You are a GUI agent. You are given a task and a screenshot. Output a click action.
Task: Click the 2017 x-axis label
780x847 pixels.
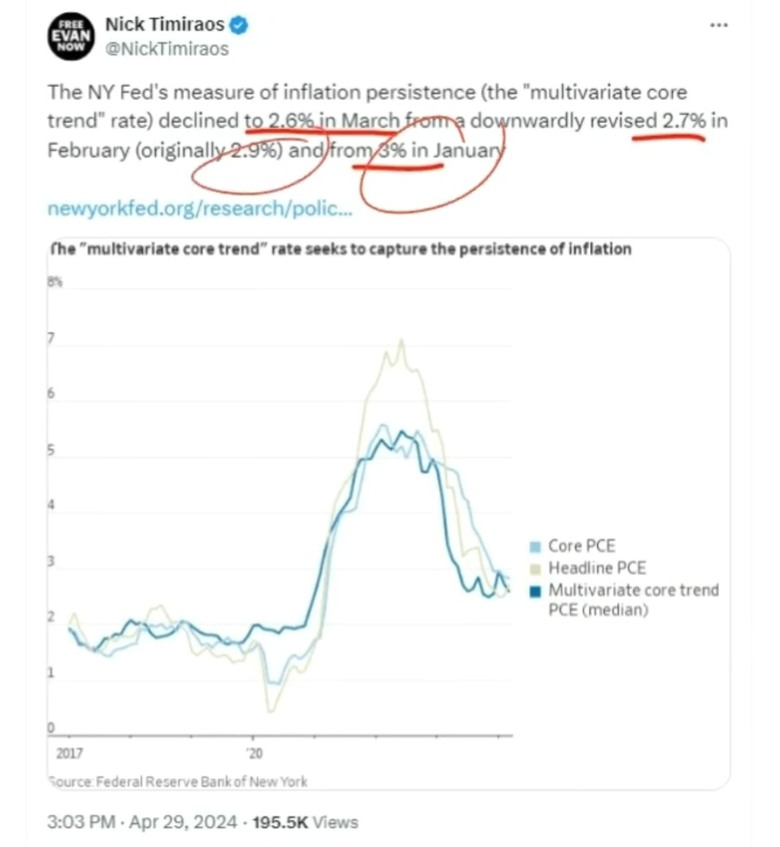69,752
